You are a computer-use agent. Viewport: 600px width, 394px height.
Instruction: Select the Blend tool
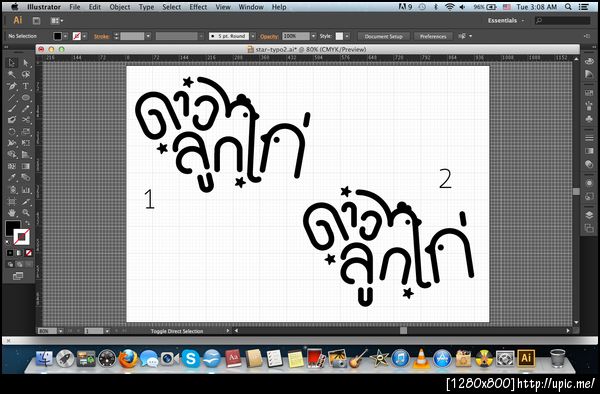(x=26, y=177)
